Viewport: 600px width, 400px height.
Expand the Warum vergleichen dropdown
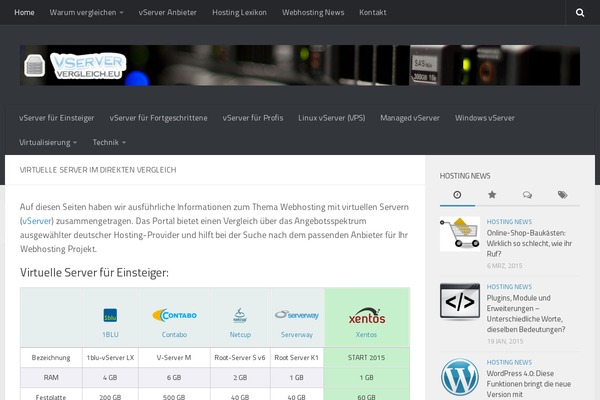(86, 13)
